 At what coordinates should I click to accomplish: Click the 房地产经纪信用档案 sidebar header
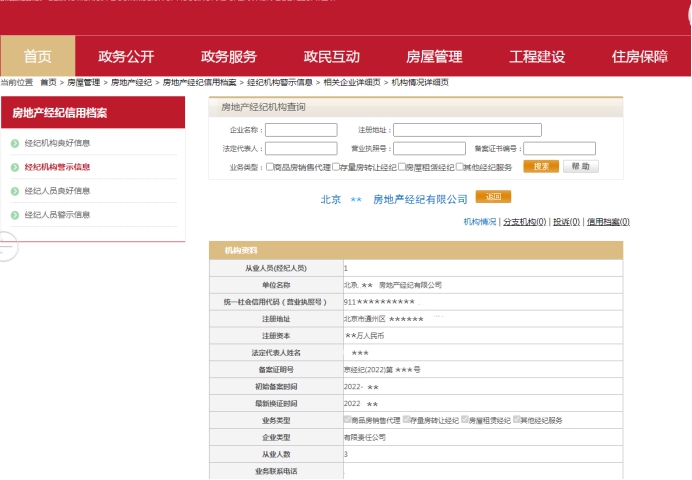(93, 112)
